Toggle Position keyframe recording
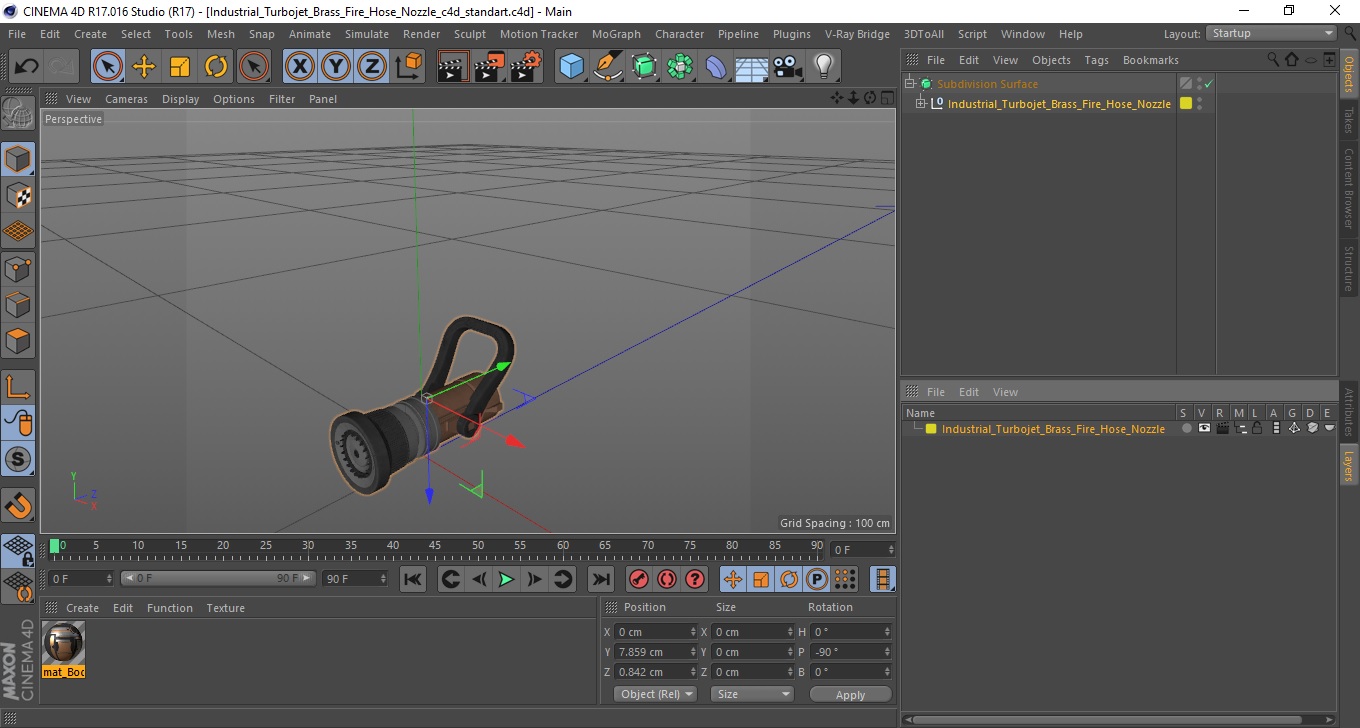This screenshot has height=728, width=1360. pos(733,579)
